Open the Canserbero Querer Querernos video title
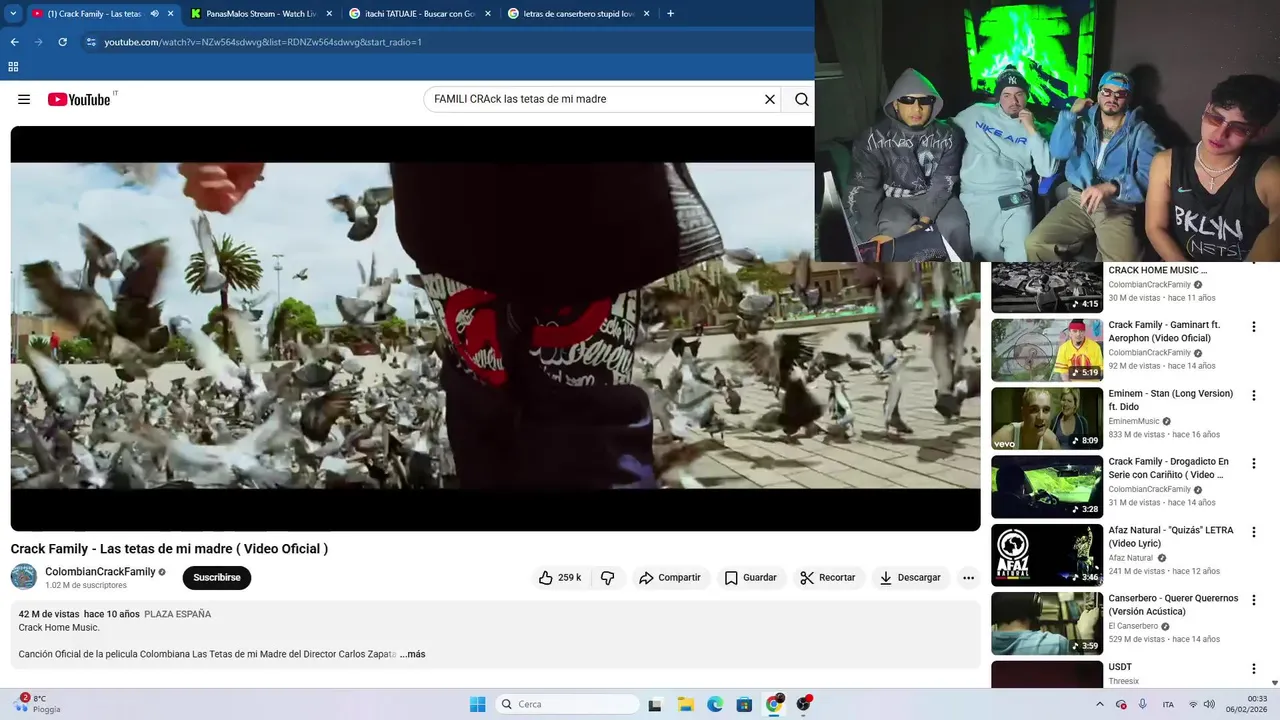The width and height of the screenshot is (1280, 720). [x=1173, y=605]
